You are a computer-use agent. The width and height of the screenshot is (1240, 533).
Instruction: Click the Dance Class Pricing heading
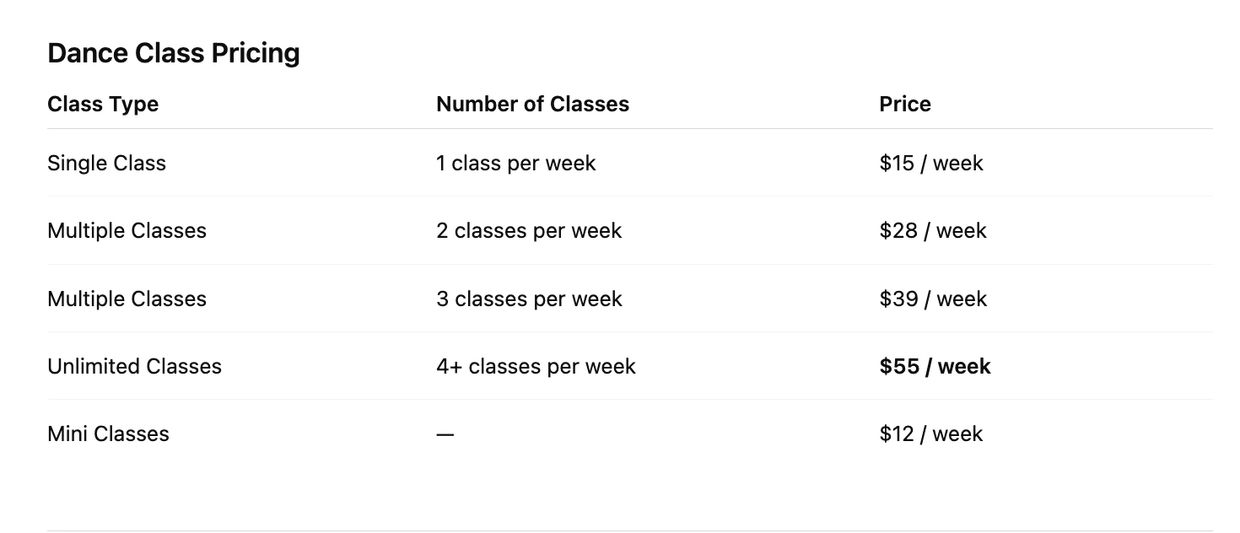(173, 53)
